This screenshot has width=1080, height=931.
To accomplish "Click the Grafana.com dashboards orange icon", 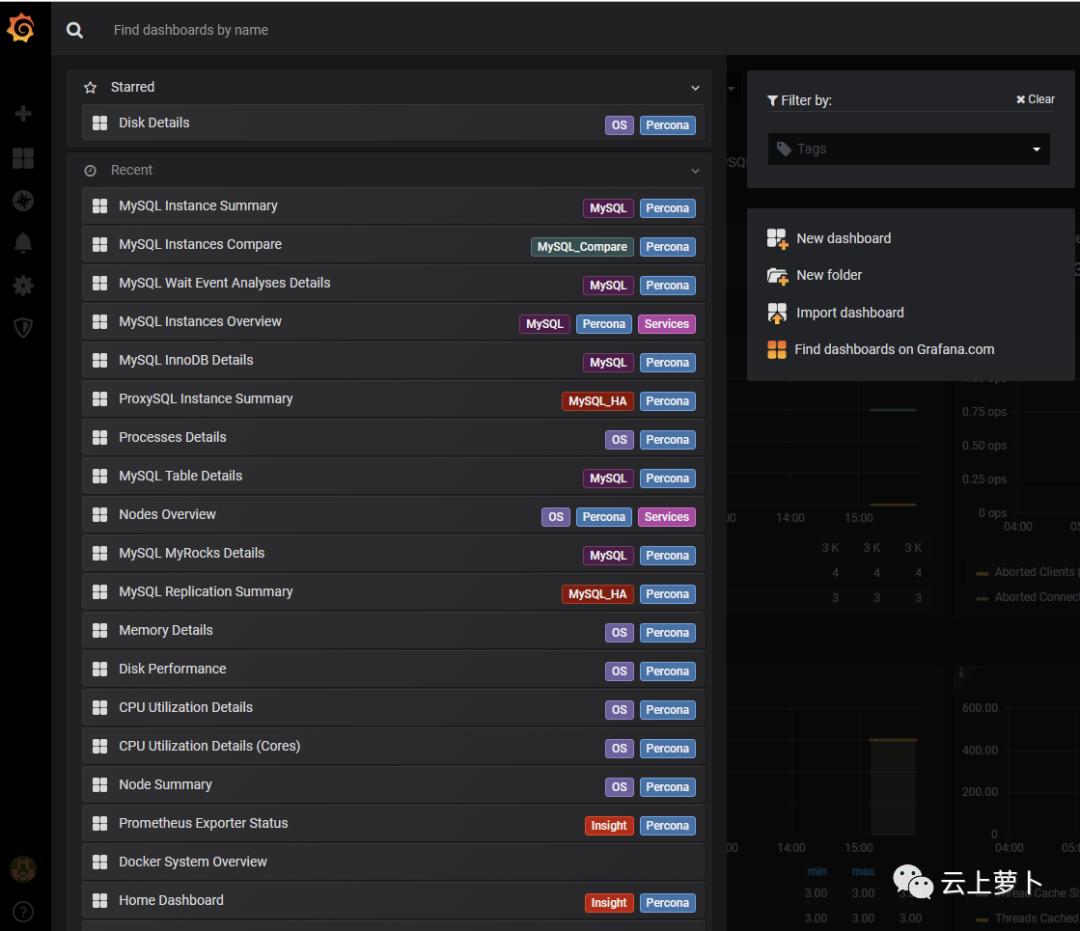I will (x=776, y=350).
